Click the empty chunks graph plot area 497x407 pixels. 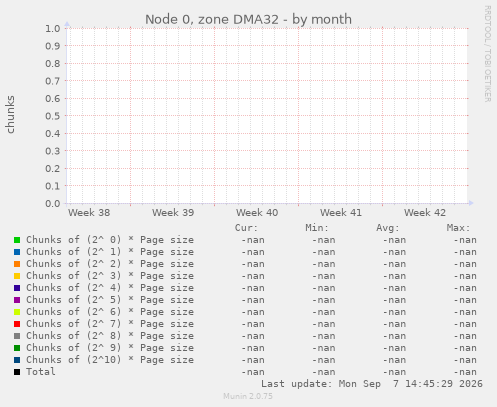click(x=267, y=116)
